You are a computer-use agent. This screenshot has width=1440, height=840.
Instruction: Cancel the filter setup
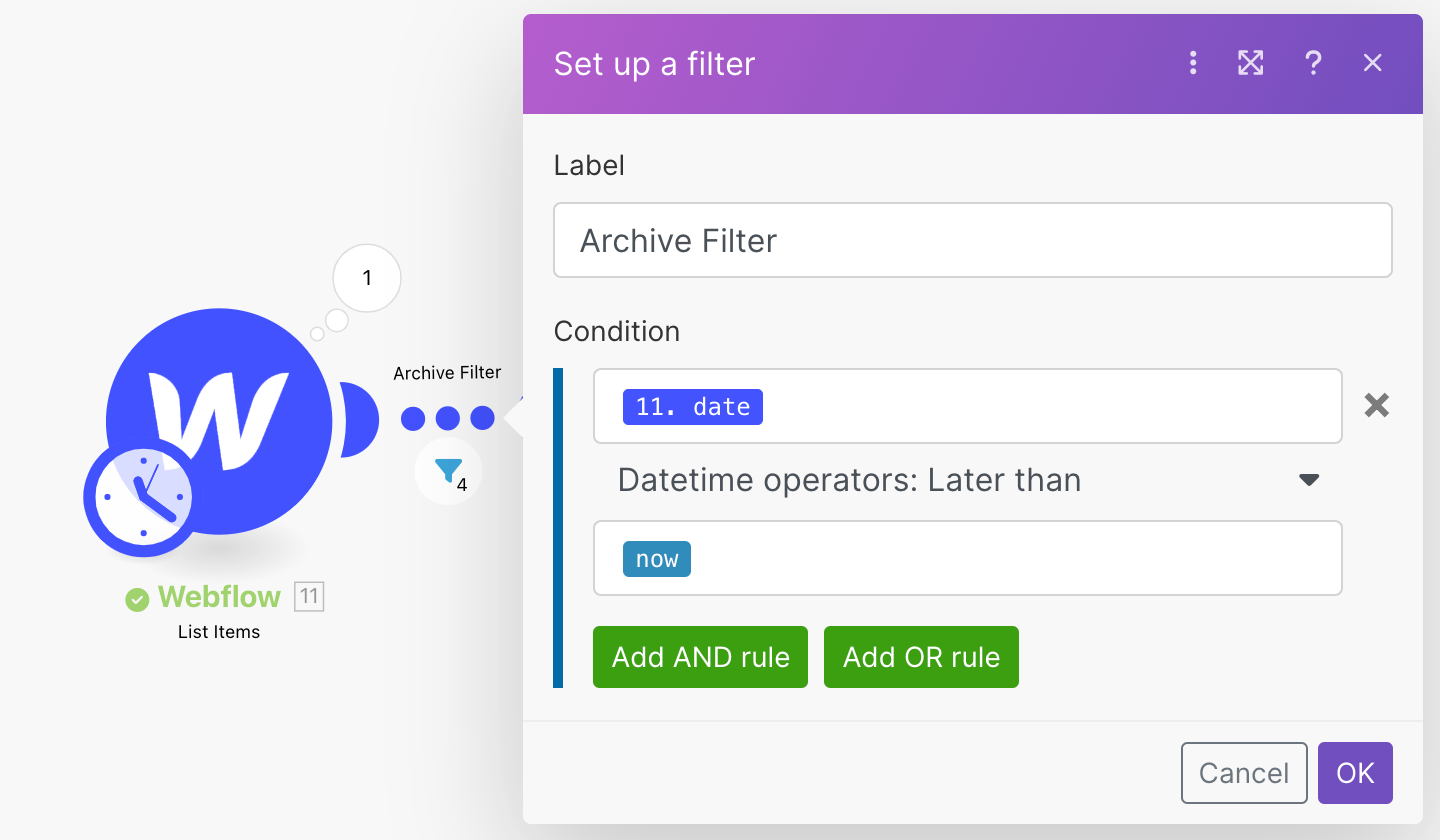pyautogui.click(x=1244, y=773)
